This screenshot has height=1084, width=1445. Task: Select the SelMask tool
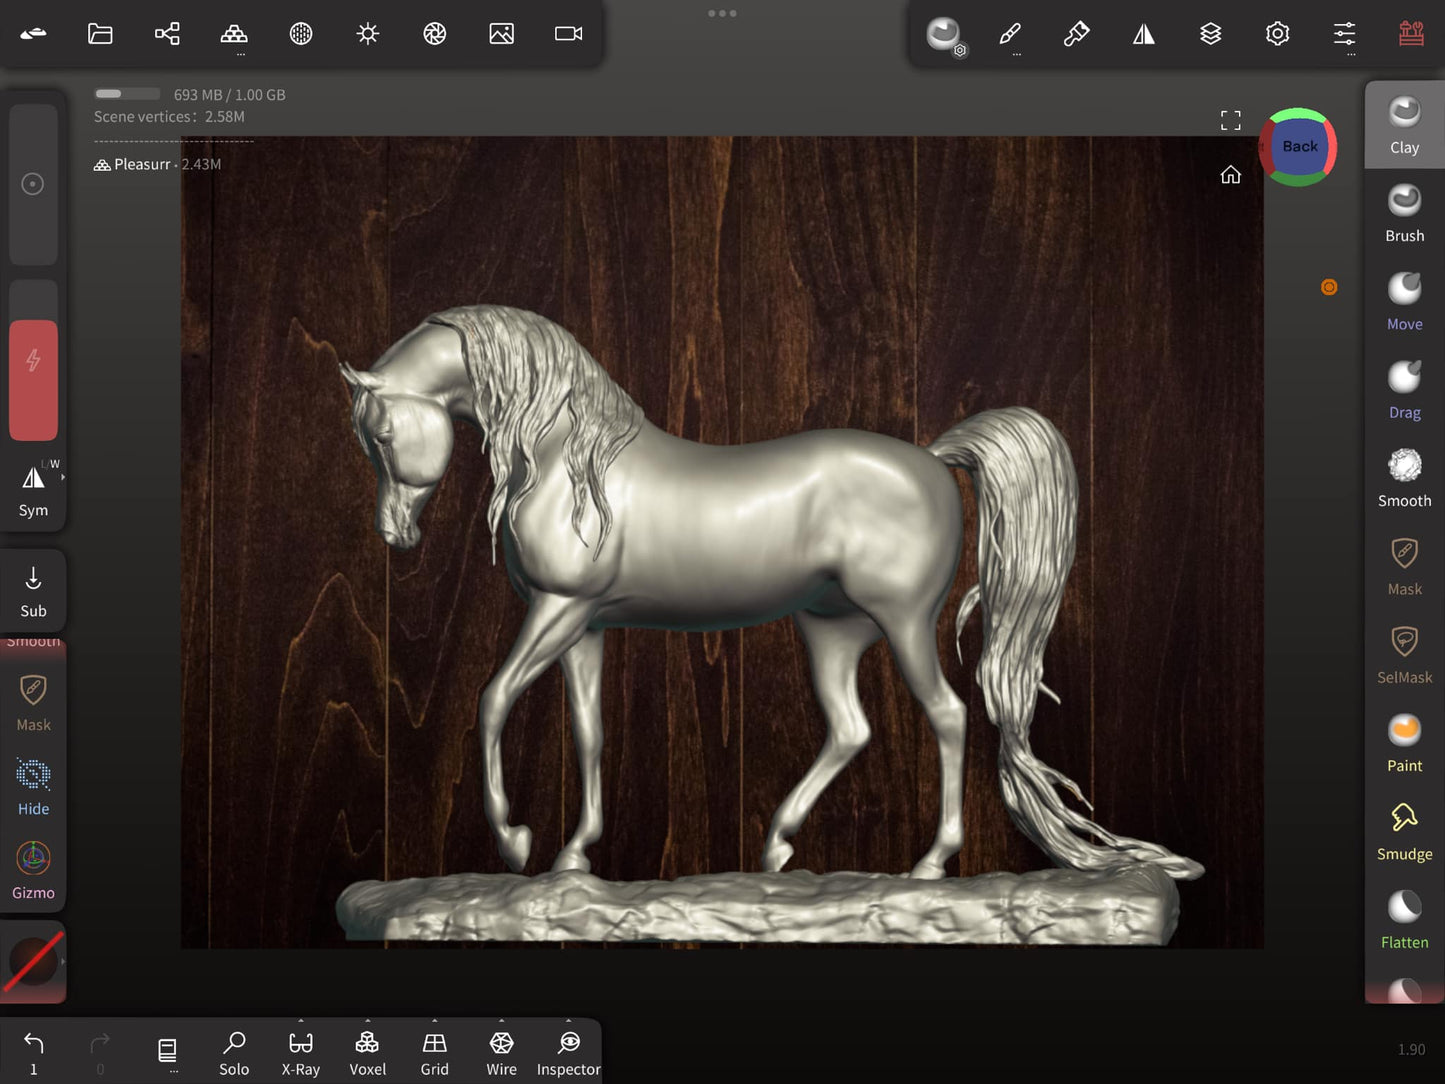pyautogui.click(x=1405, y=654)
